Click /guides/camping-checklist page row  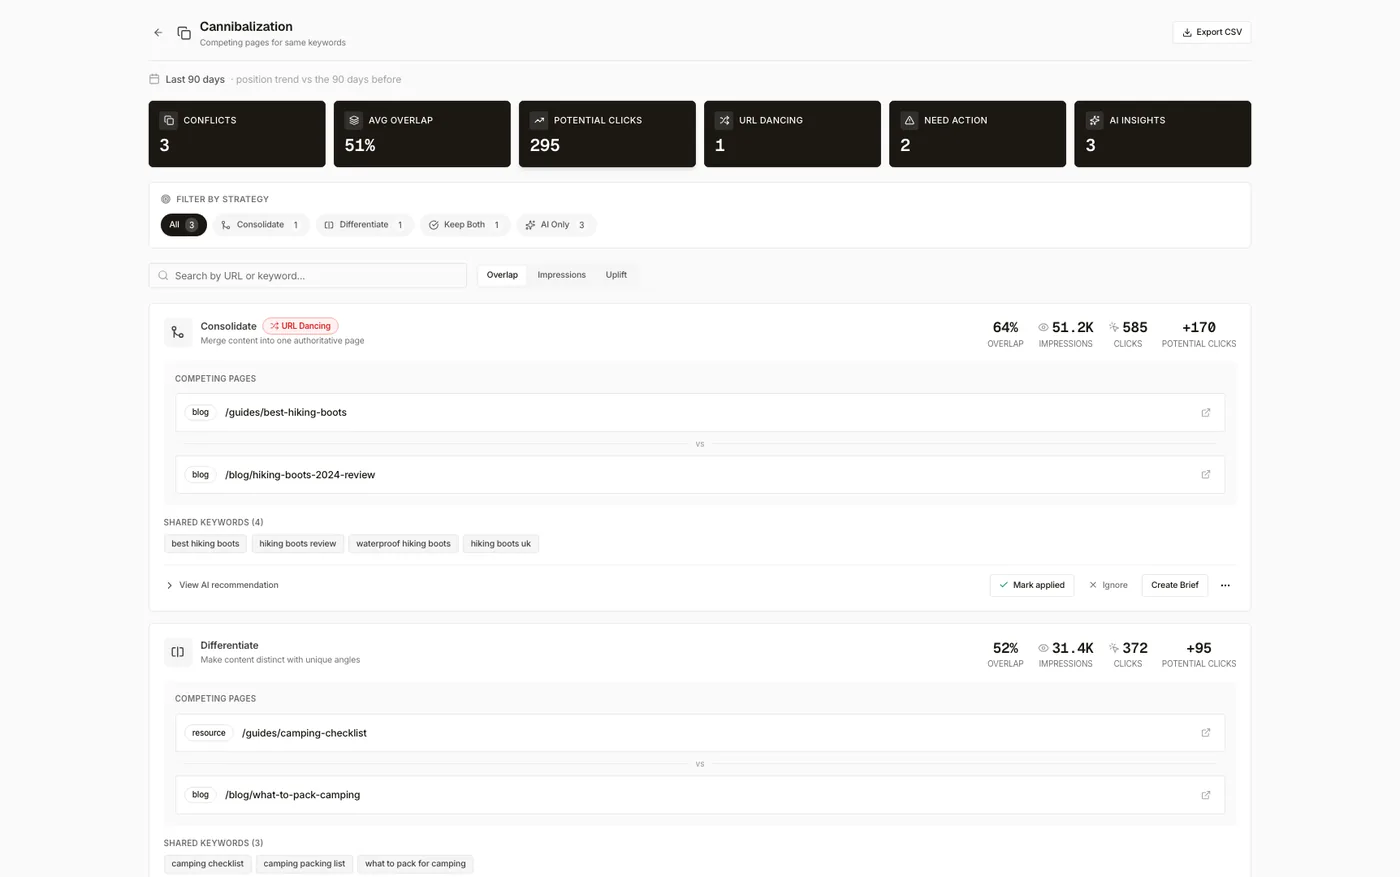(x=700, y=733)
